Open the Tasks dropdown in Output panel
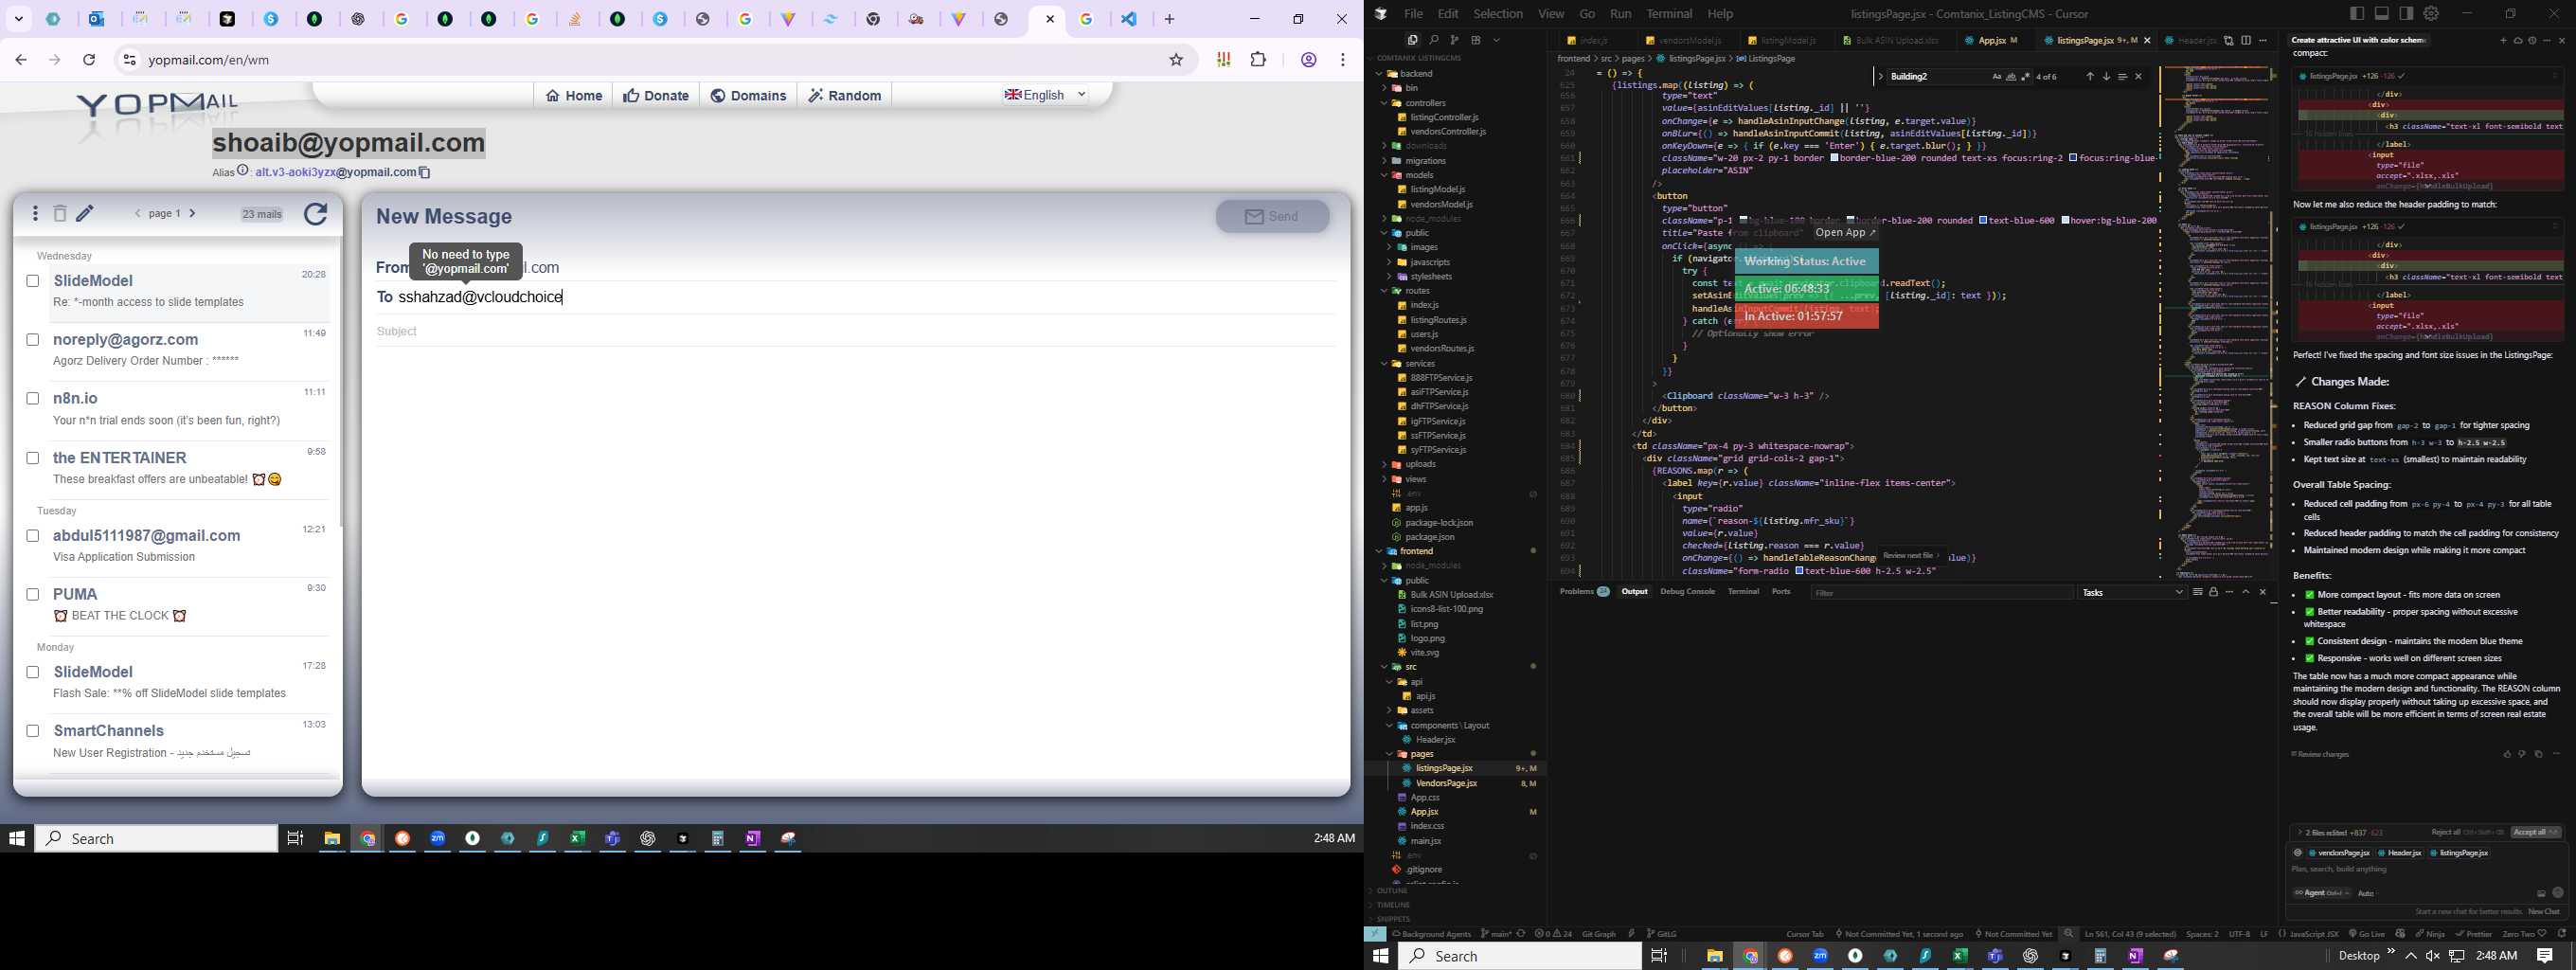The height and width of the screenshot is (970, 2576). point(2132,593)
